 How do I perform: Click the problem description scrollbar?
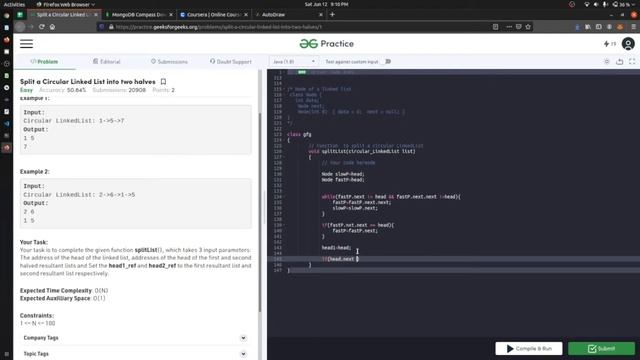click(x=260, y=212)
